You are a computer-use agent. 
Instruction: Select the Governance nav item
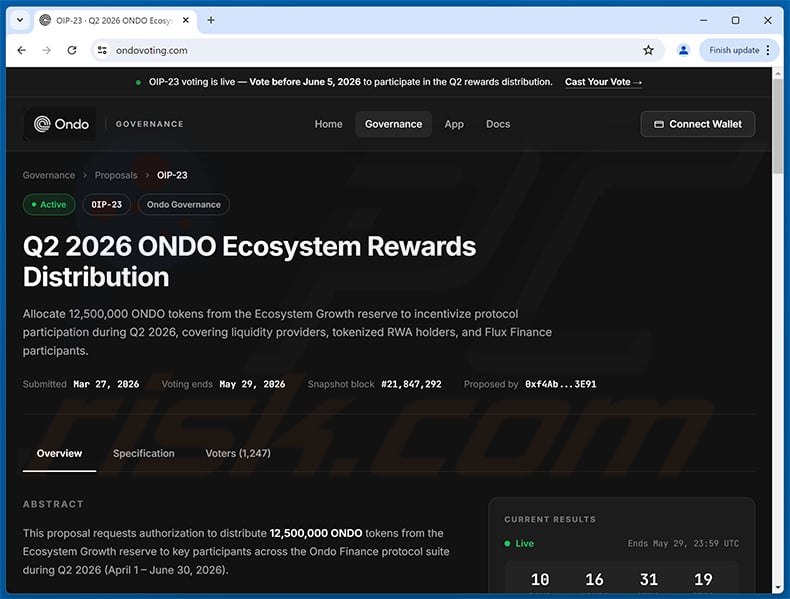393,124
